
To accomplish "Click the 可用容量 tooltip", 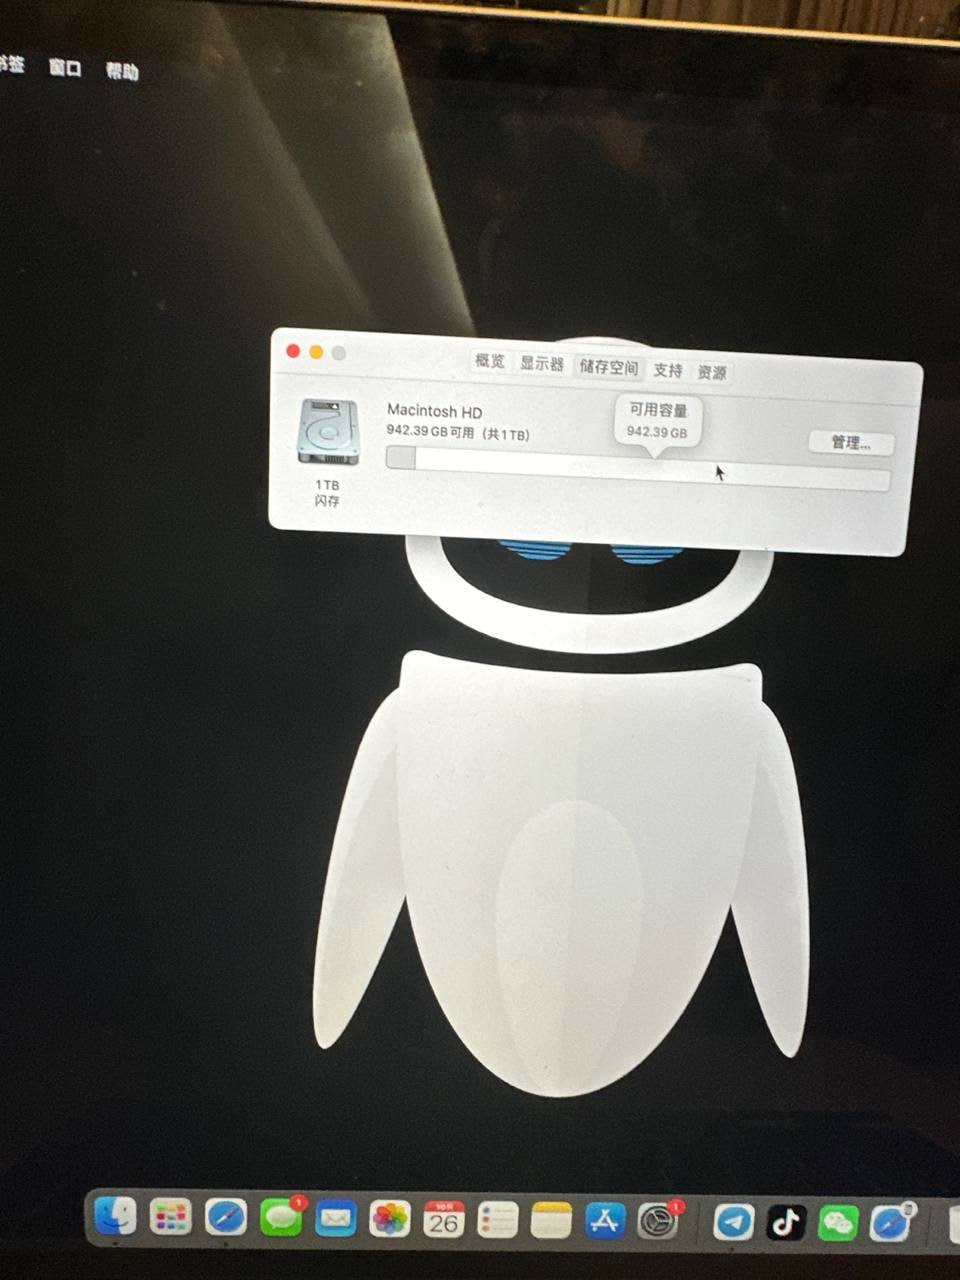I will [658, 421].
